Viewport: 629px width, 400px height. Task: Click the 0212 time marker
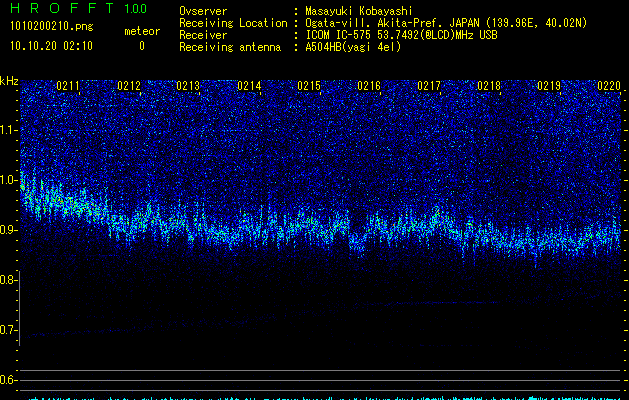(129, 86)
